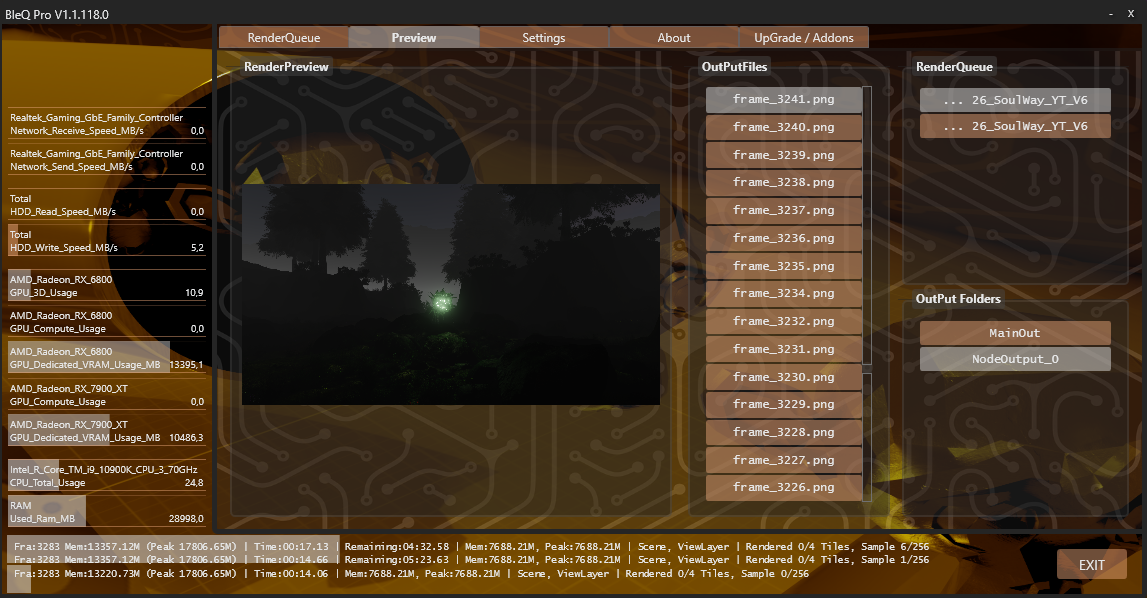Image resolution: width=1147 pixels, height=598 pixels.
Task: Choose the NodeOutput_0 output folder
Action: coord(1015,359)
